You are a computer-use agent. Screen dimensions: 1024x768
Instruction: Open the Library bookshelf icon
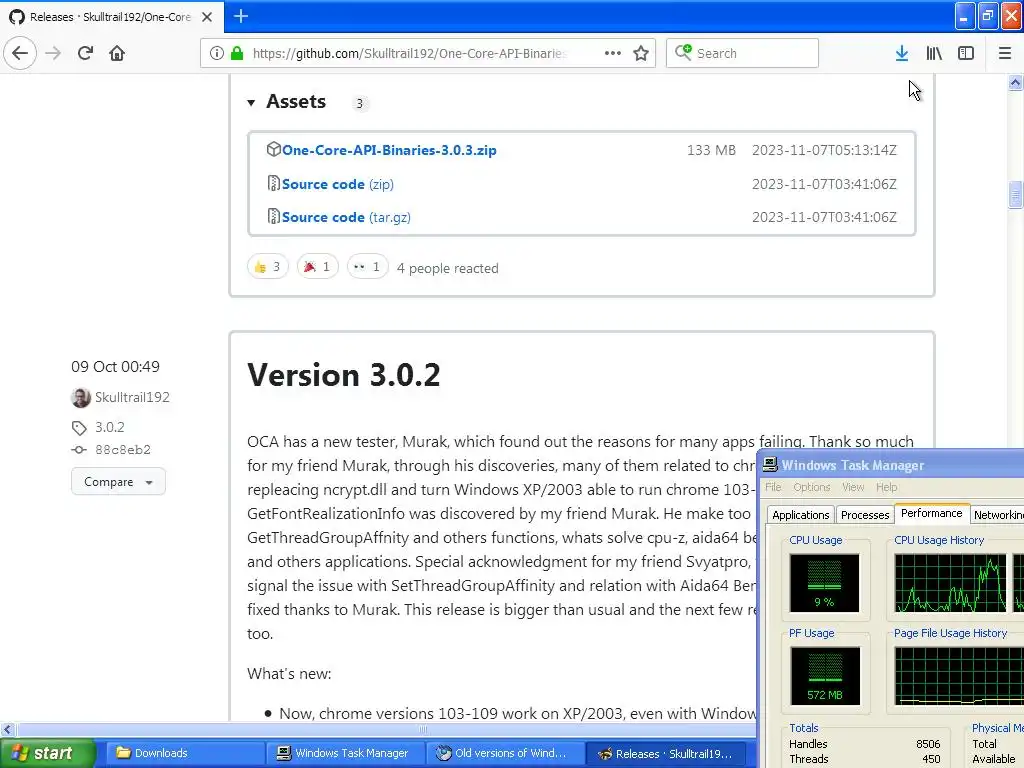tap(934, 54)
